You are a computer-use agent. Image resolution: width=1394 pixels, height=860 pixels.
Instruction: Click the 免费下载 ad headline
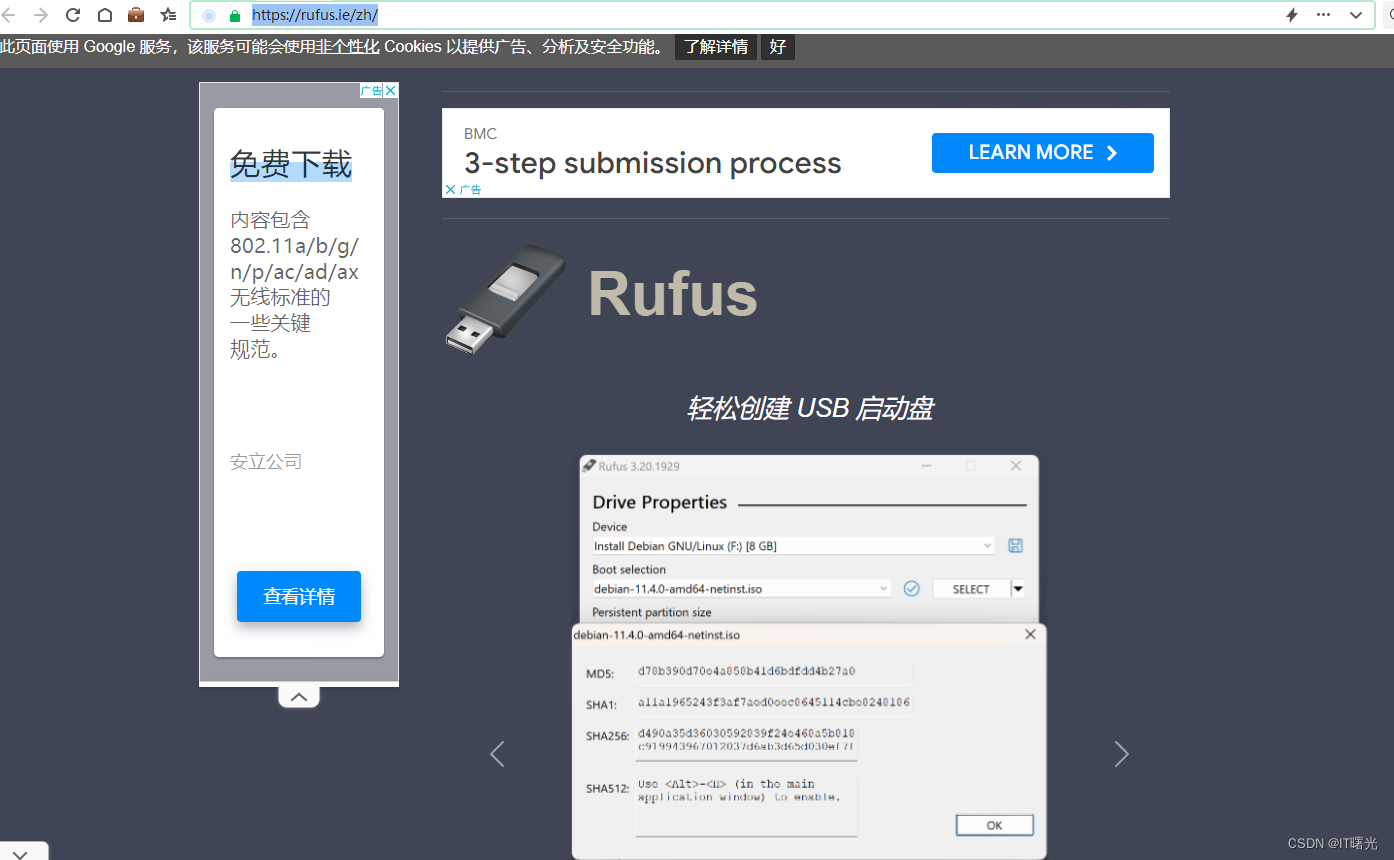291,164
